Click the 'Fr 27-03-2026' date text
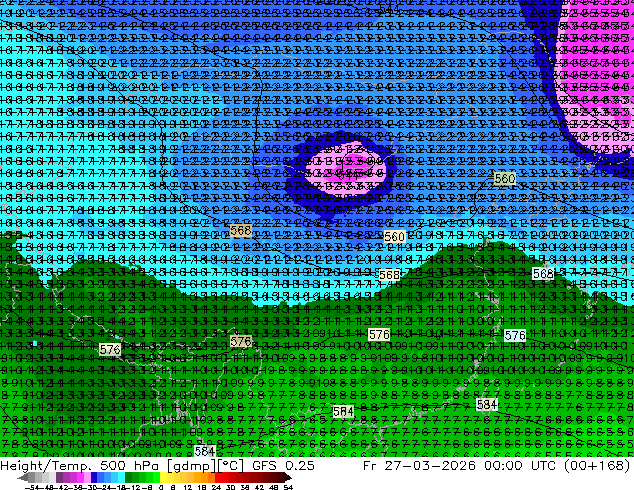 click(419, 465)
